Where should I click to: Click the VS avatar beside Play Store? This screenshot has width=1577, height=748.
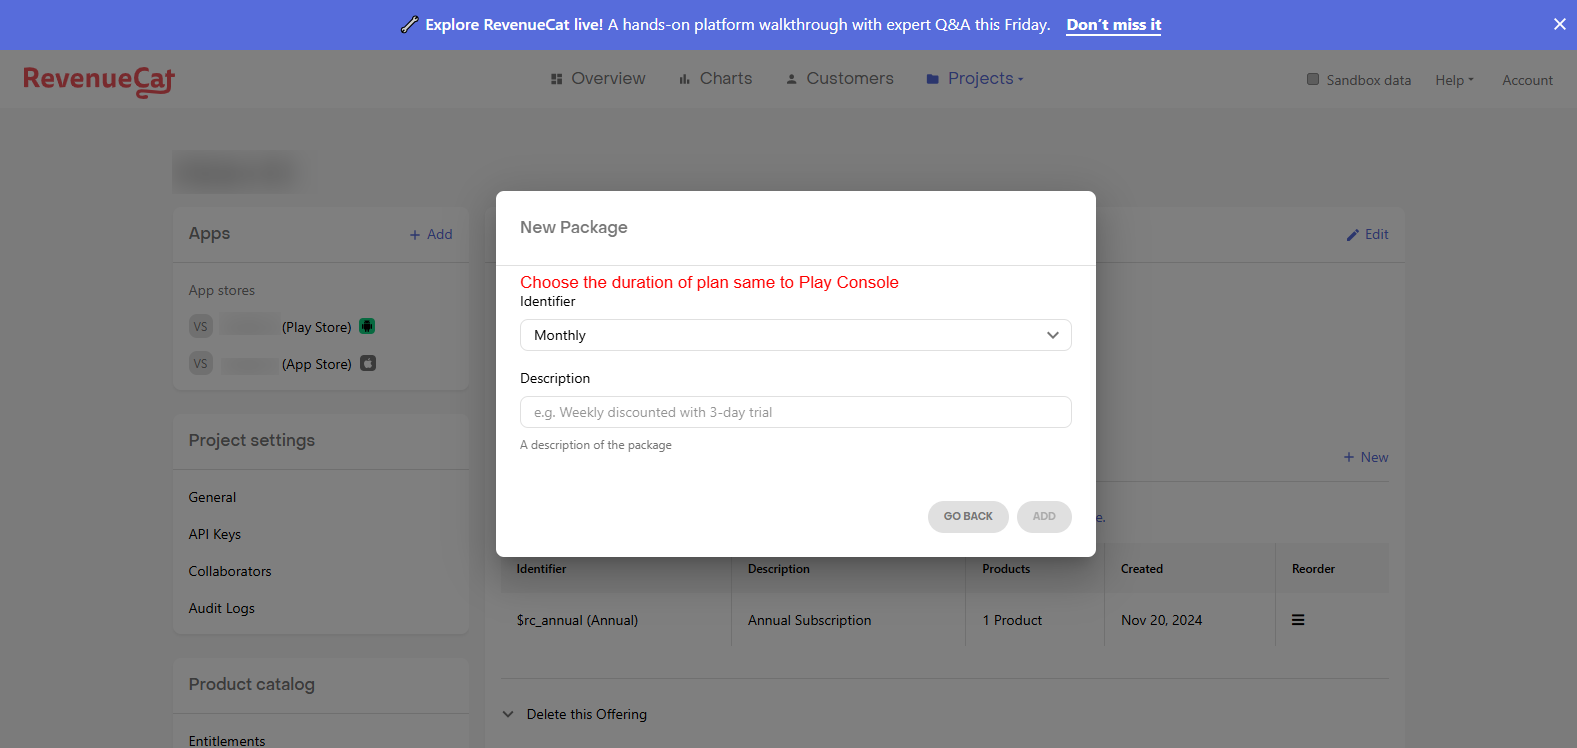point(201,326)
